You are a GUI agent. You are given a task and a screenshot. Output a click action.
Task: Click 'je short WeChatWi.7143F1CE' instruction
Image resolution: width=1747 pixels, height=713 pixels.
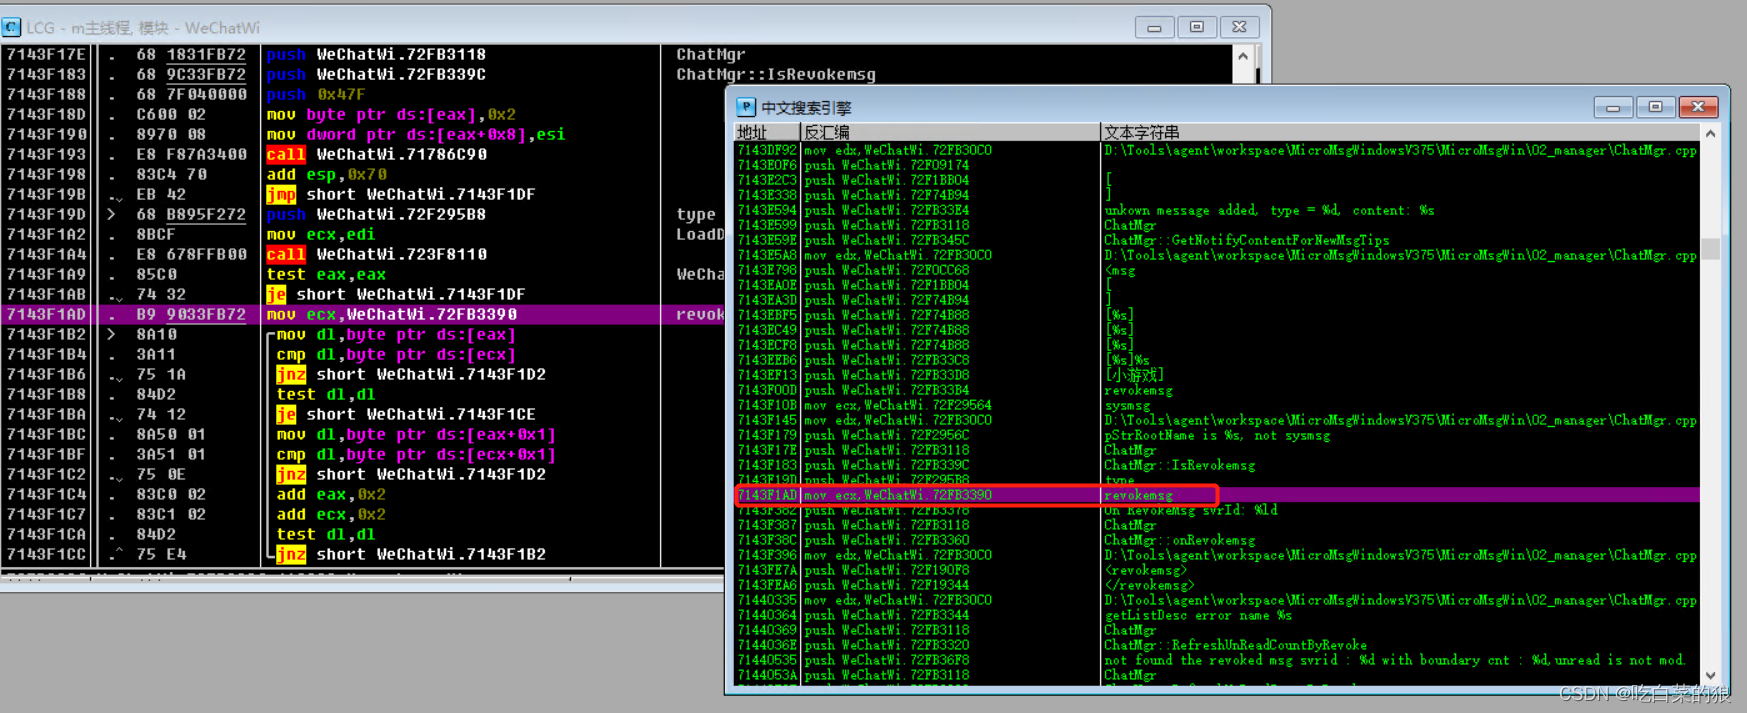point(406,414)
